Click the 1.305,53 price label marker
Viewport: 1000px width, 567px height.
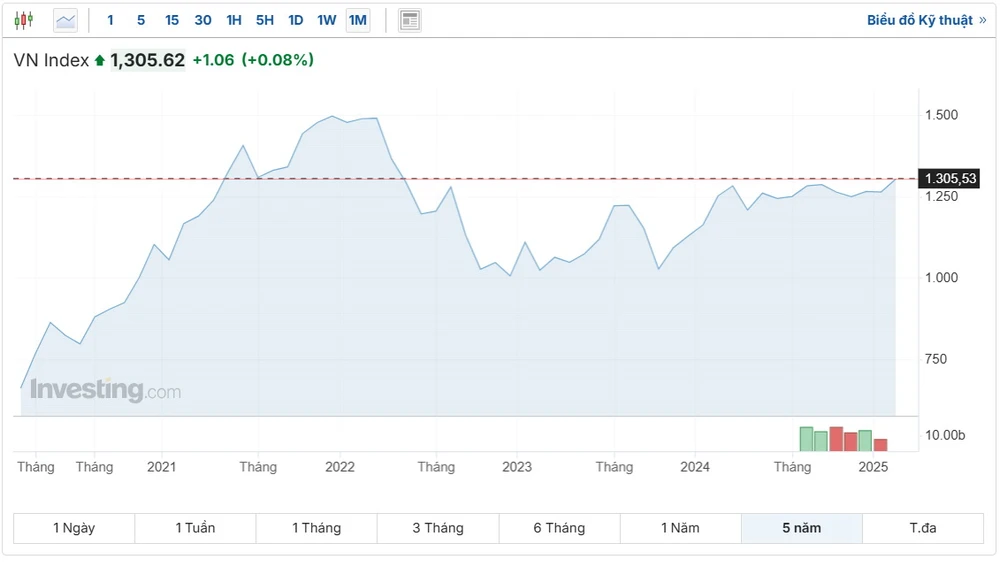(x=950, y=179)
